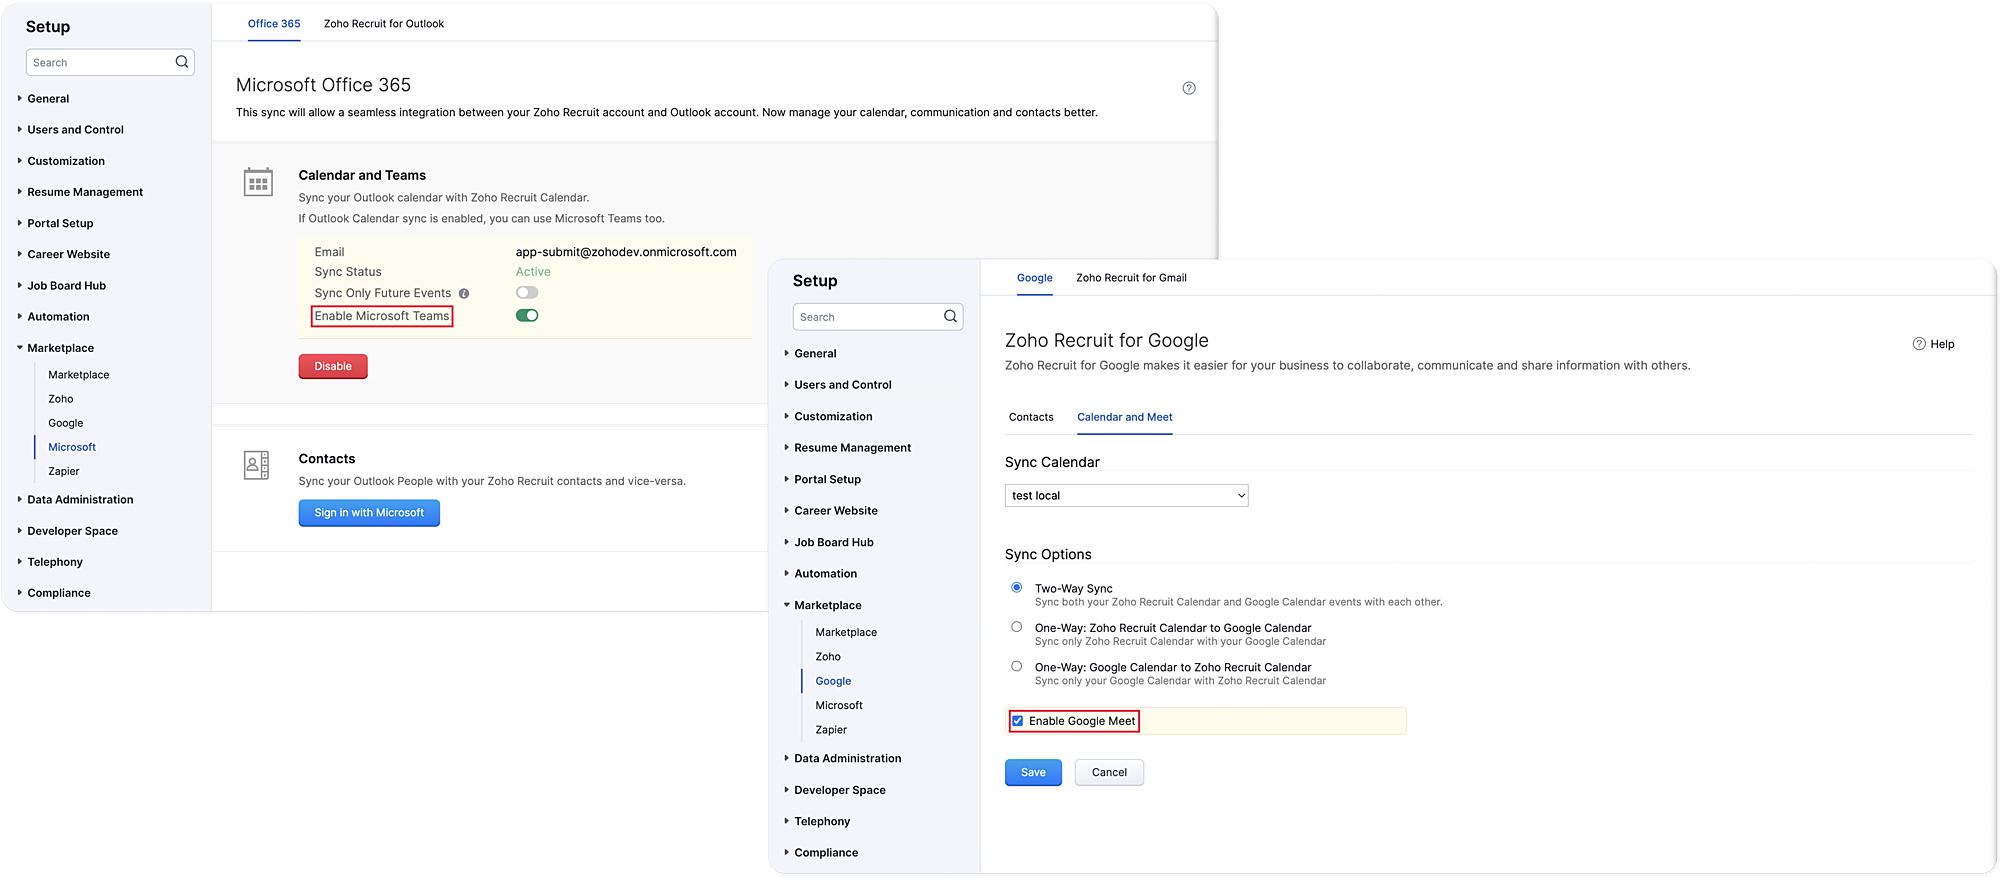
Task: Click the info icon beside Sync Only Future Events
Action: [x=464, y=293]
